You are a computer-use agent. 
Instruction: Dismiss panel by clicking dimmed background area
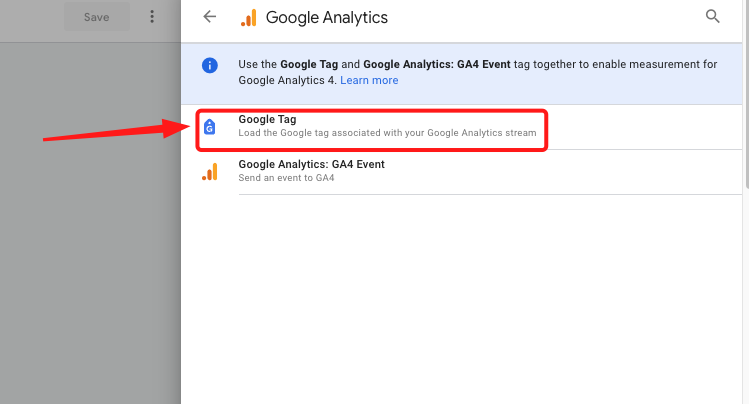(90, 239)
